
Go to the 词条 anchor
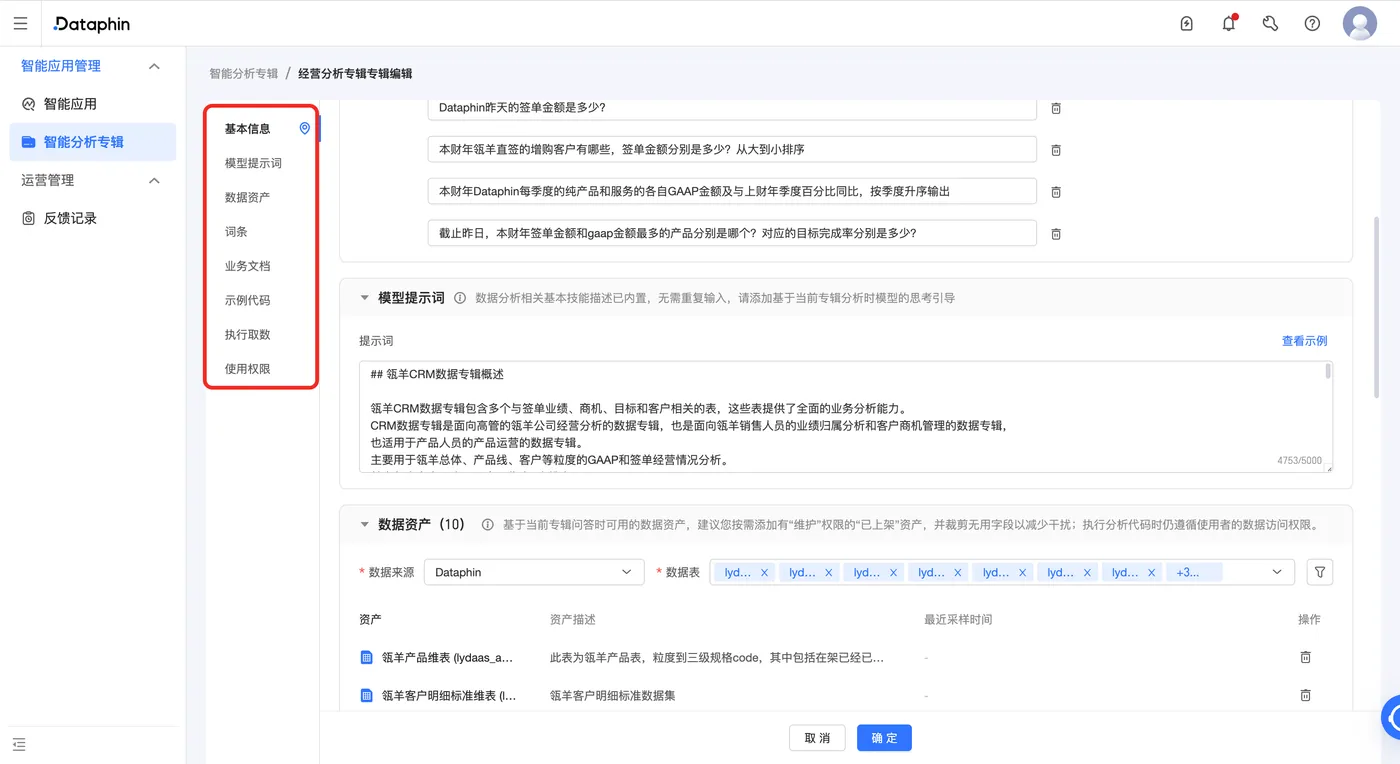click(x=236, y=231)
